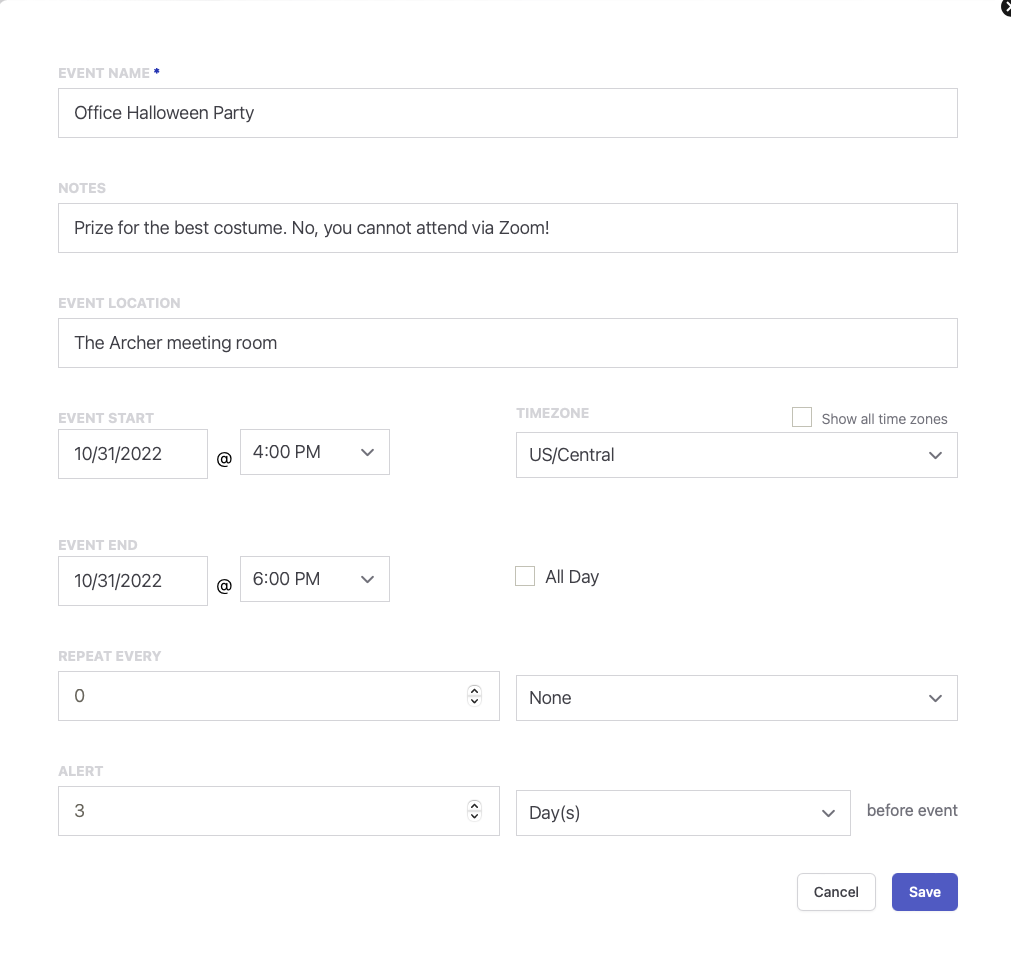Click the Event Location field
This screenshot has width=1011, height=962.
click(507, 343)
